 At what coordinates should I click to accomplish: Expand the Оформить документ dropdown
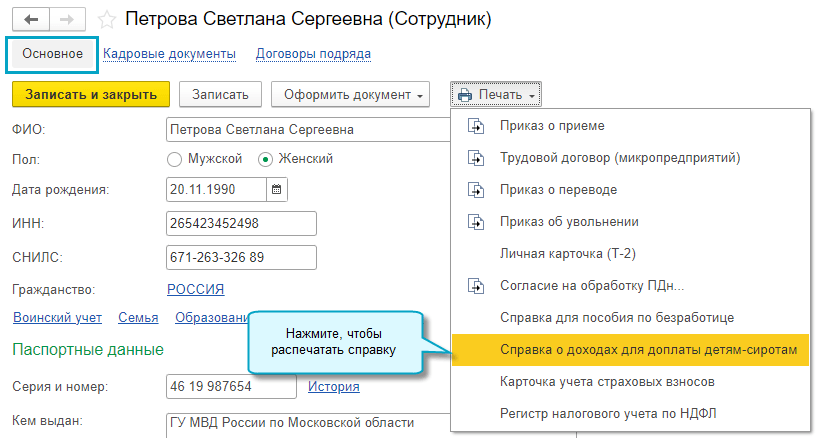pyautogui.click(x=350, y=95)
